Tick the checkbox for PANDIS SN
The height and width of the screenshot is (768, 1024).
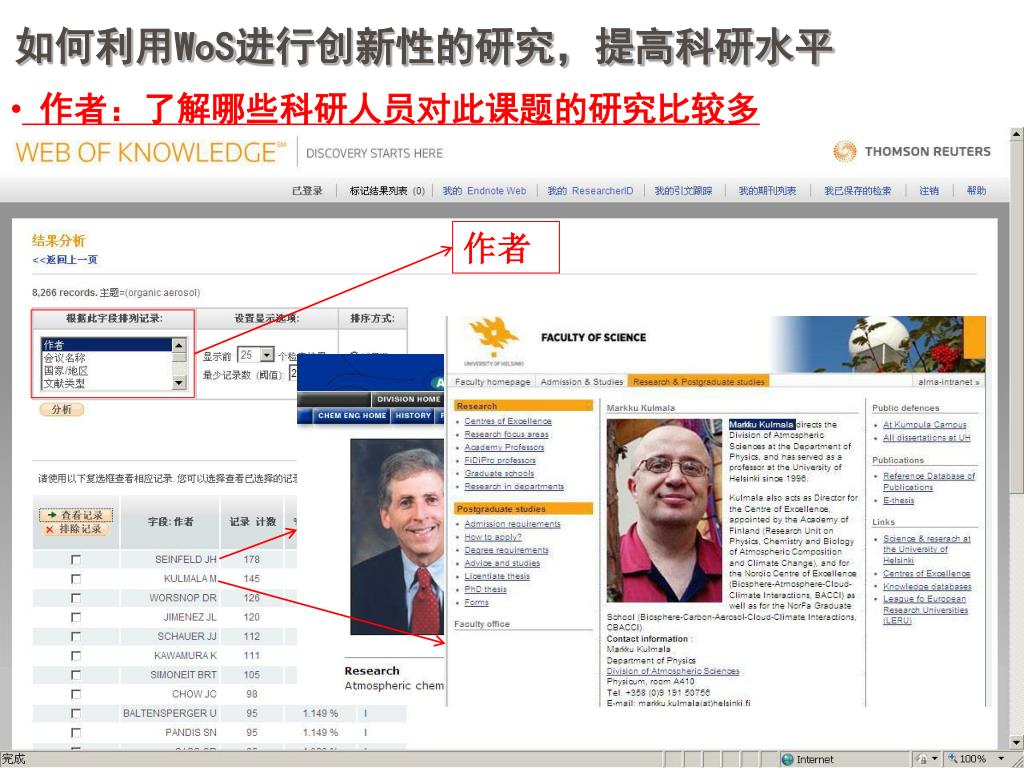tap(76, 733)
